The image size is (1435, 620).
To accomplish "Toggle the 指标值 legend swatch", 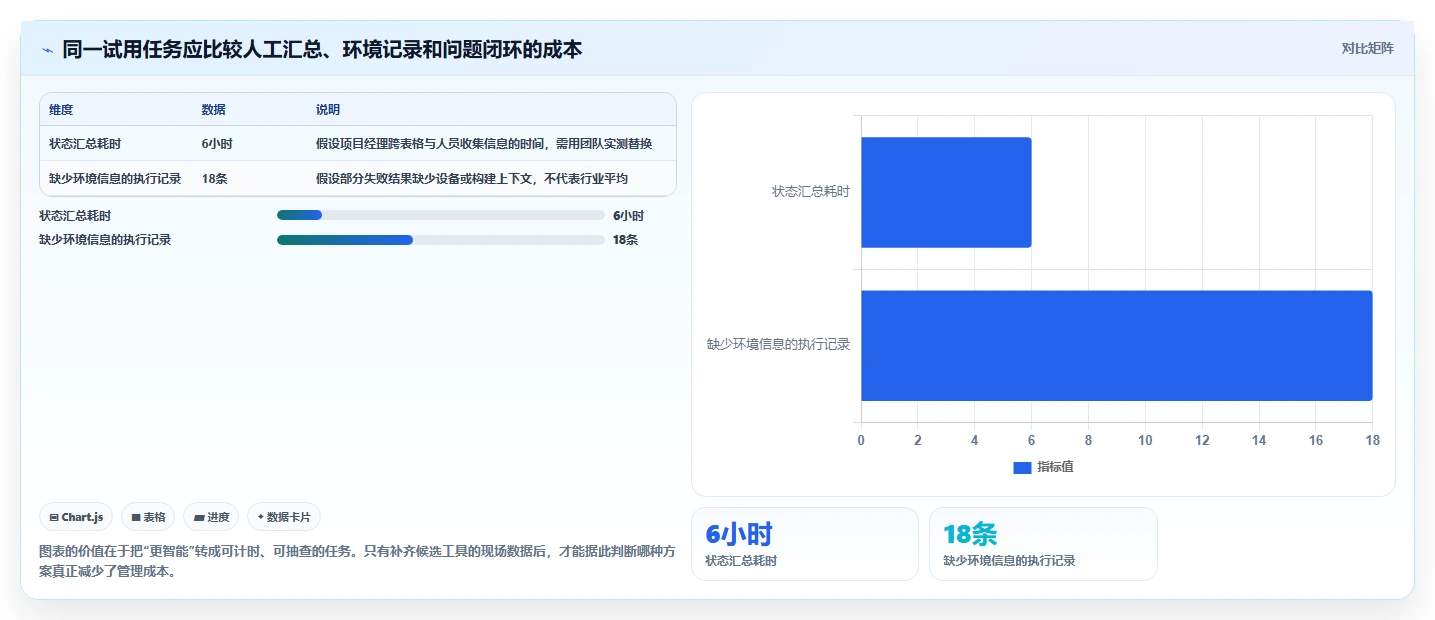I will click(1022, 468).
